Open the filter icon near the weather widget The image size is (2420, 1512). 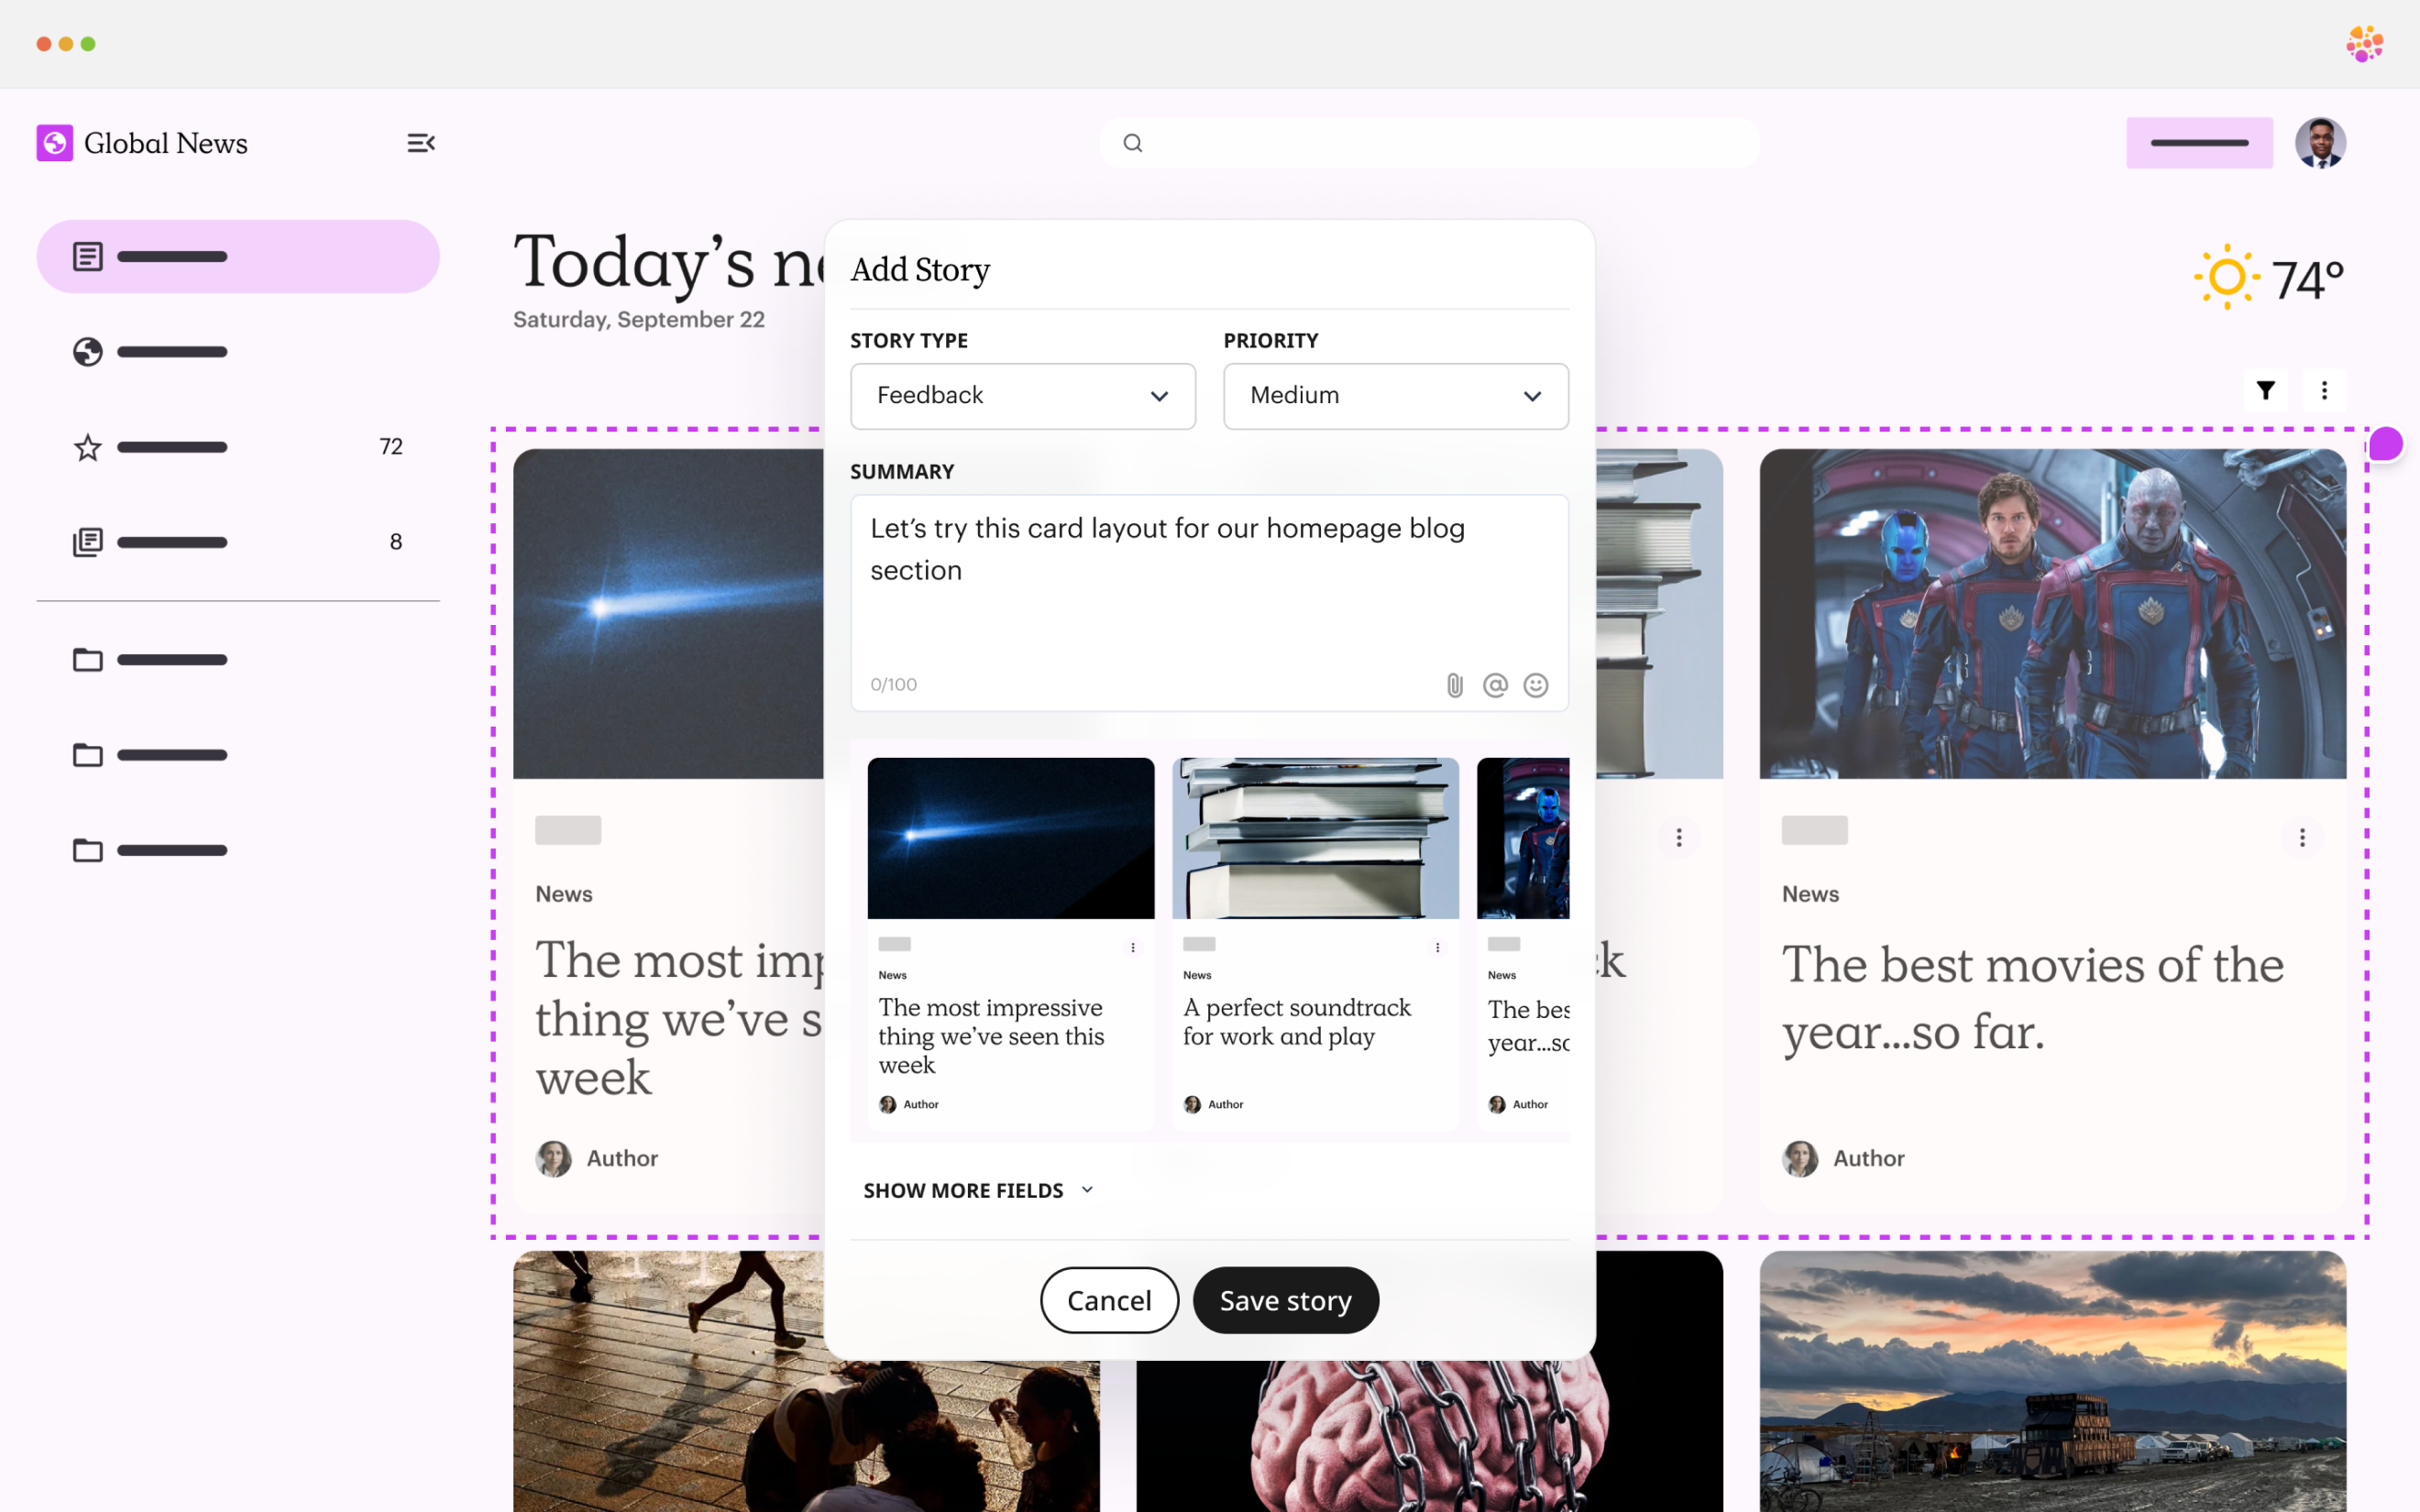click(x=2265, y=390)
